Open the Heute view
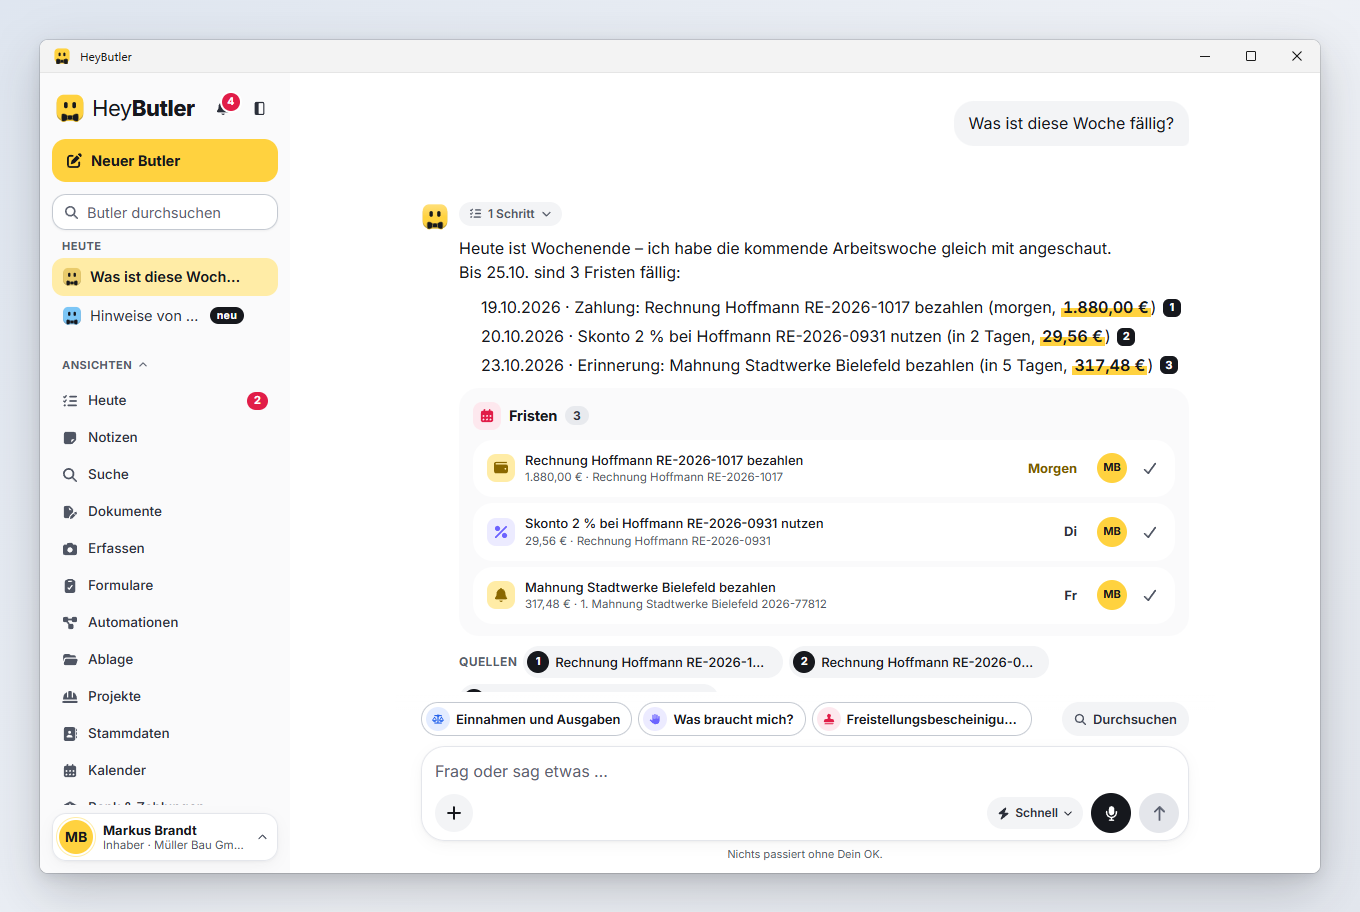 click(x=165, y=401)
